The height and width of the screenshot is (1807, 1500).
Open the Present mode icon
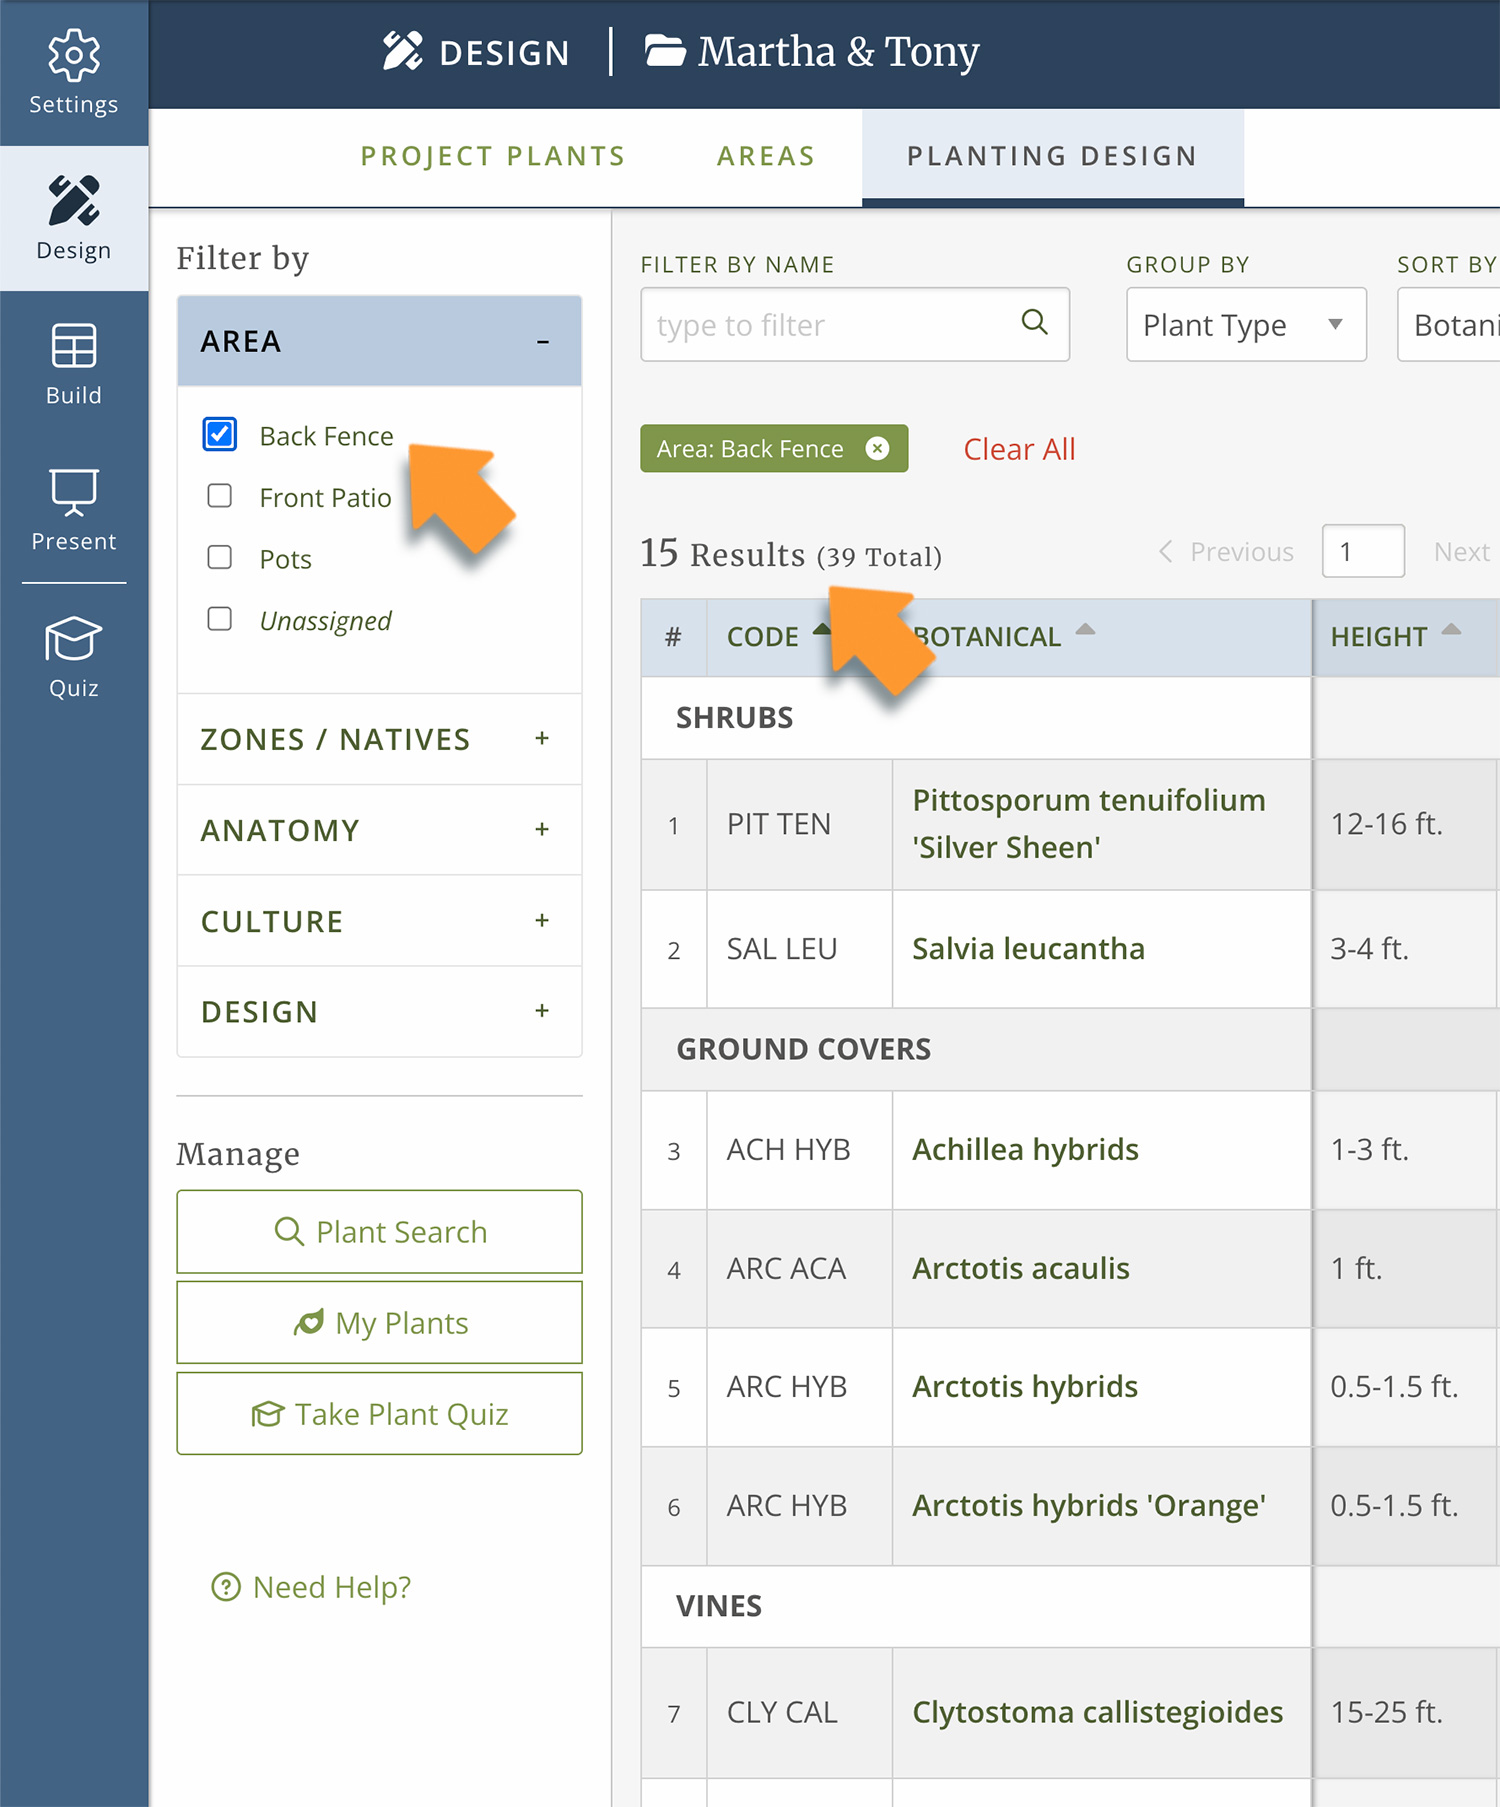(73, 492)
